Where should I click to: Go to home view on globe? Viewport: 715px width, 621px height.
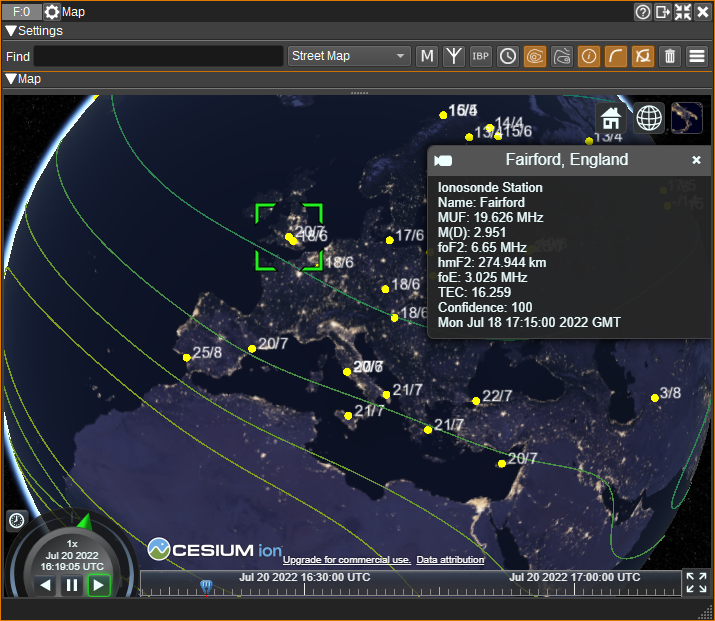coord(611,118)
